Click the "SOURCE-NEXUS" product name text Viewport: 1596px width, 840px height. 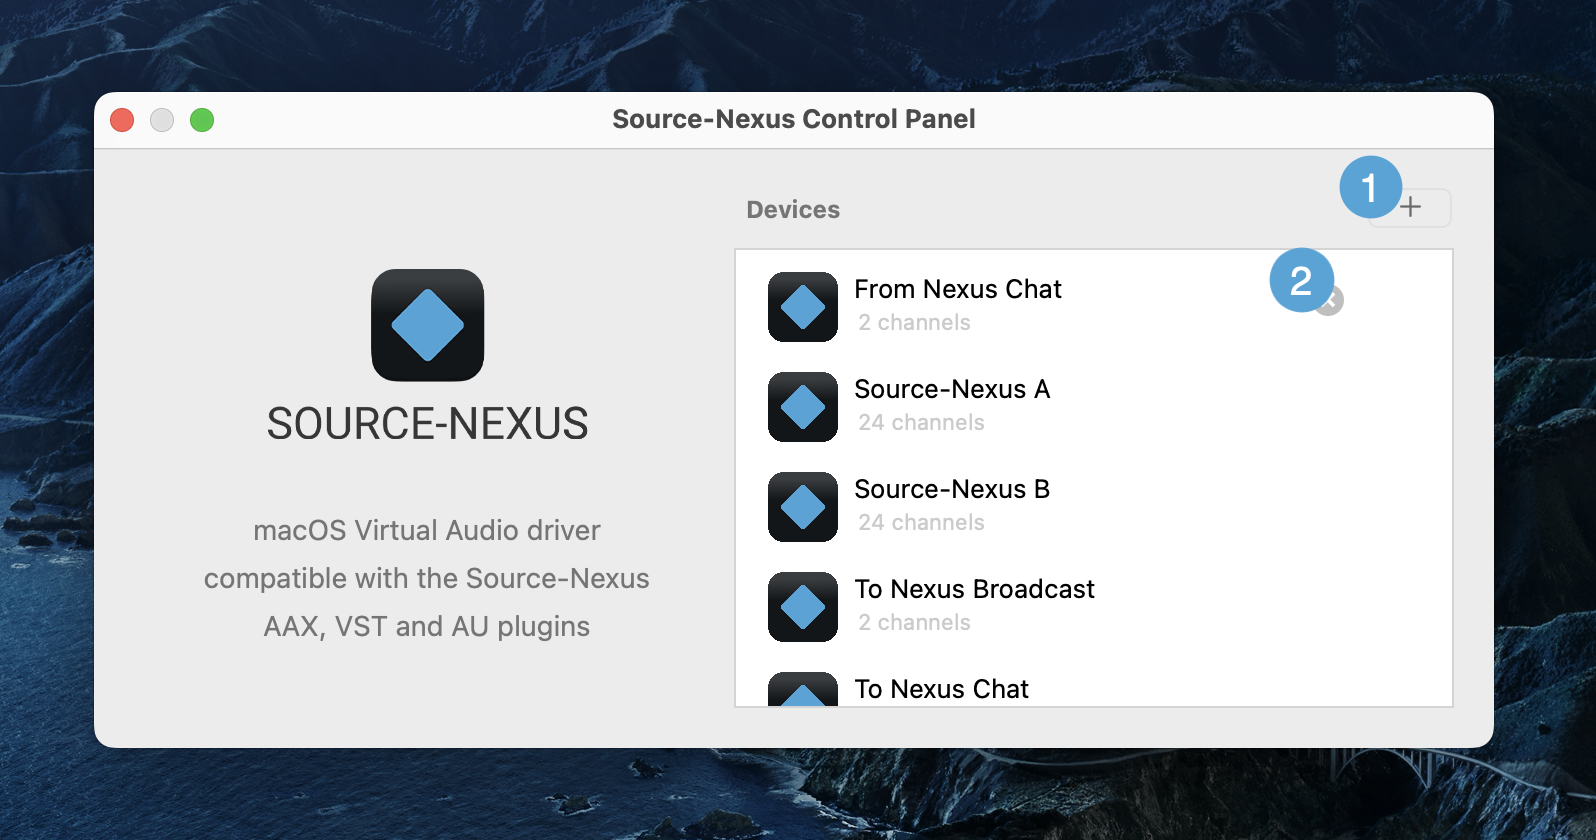pos(427,424)
